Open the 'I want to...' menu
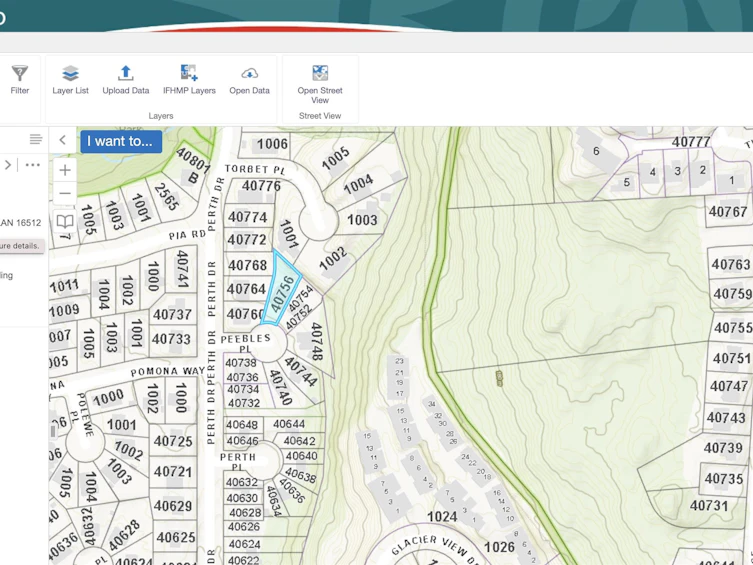 click(x=121, y=141)
